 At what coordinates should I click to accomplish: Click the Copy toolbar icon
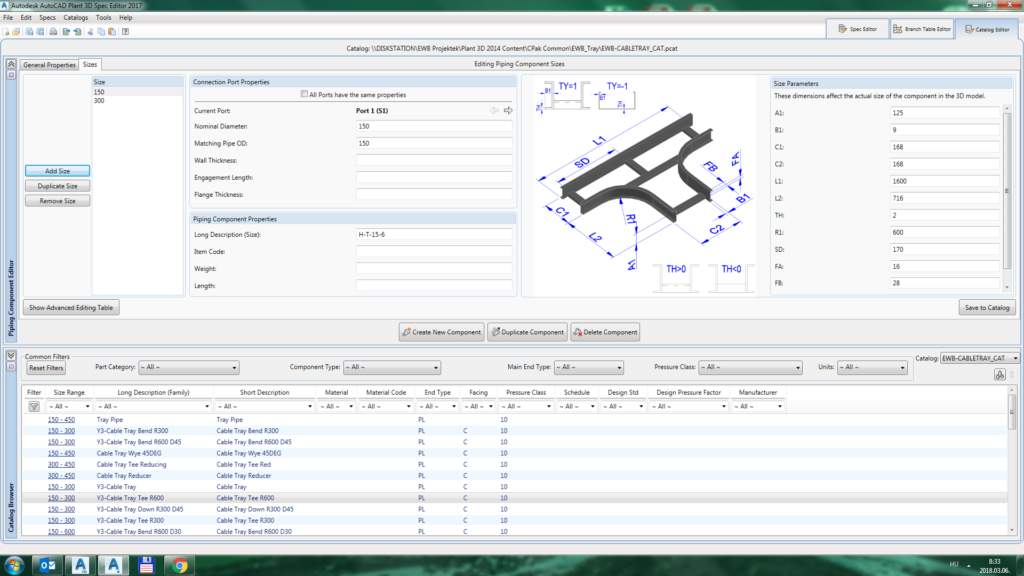pyautogui.click(x=101, y=31)
